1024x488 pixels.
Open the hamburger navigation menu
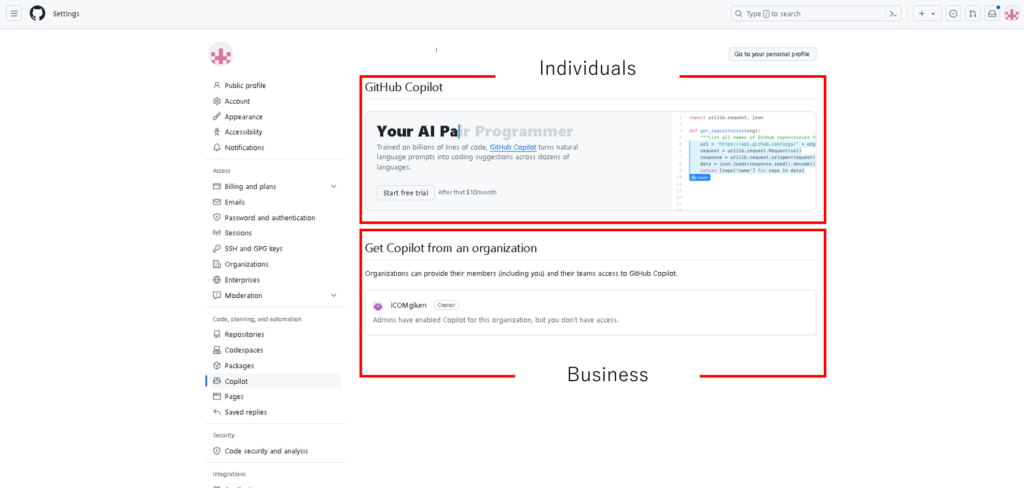coord(14,14)
